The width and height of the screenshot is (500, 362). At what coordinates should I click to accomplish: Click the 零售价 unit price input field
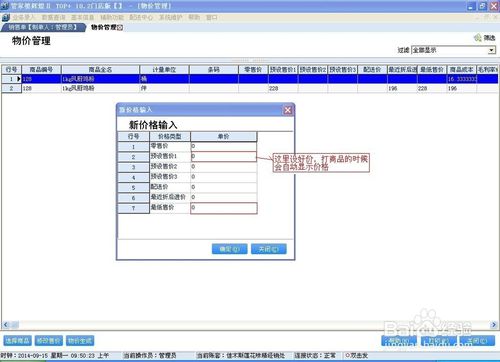(224, 146)
